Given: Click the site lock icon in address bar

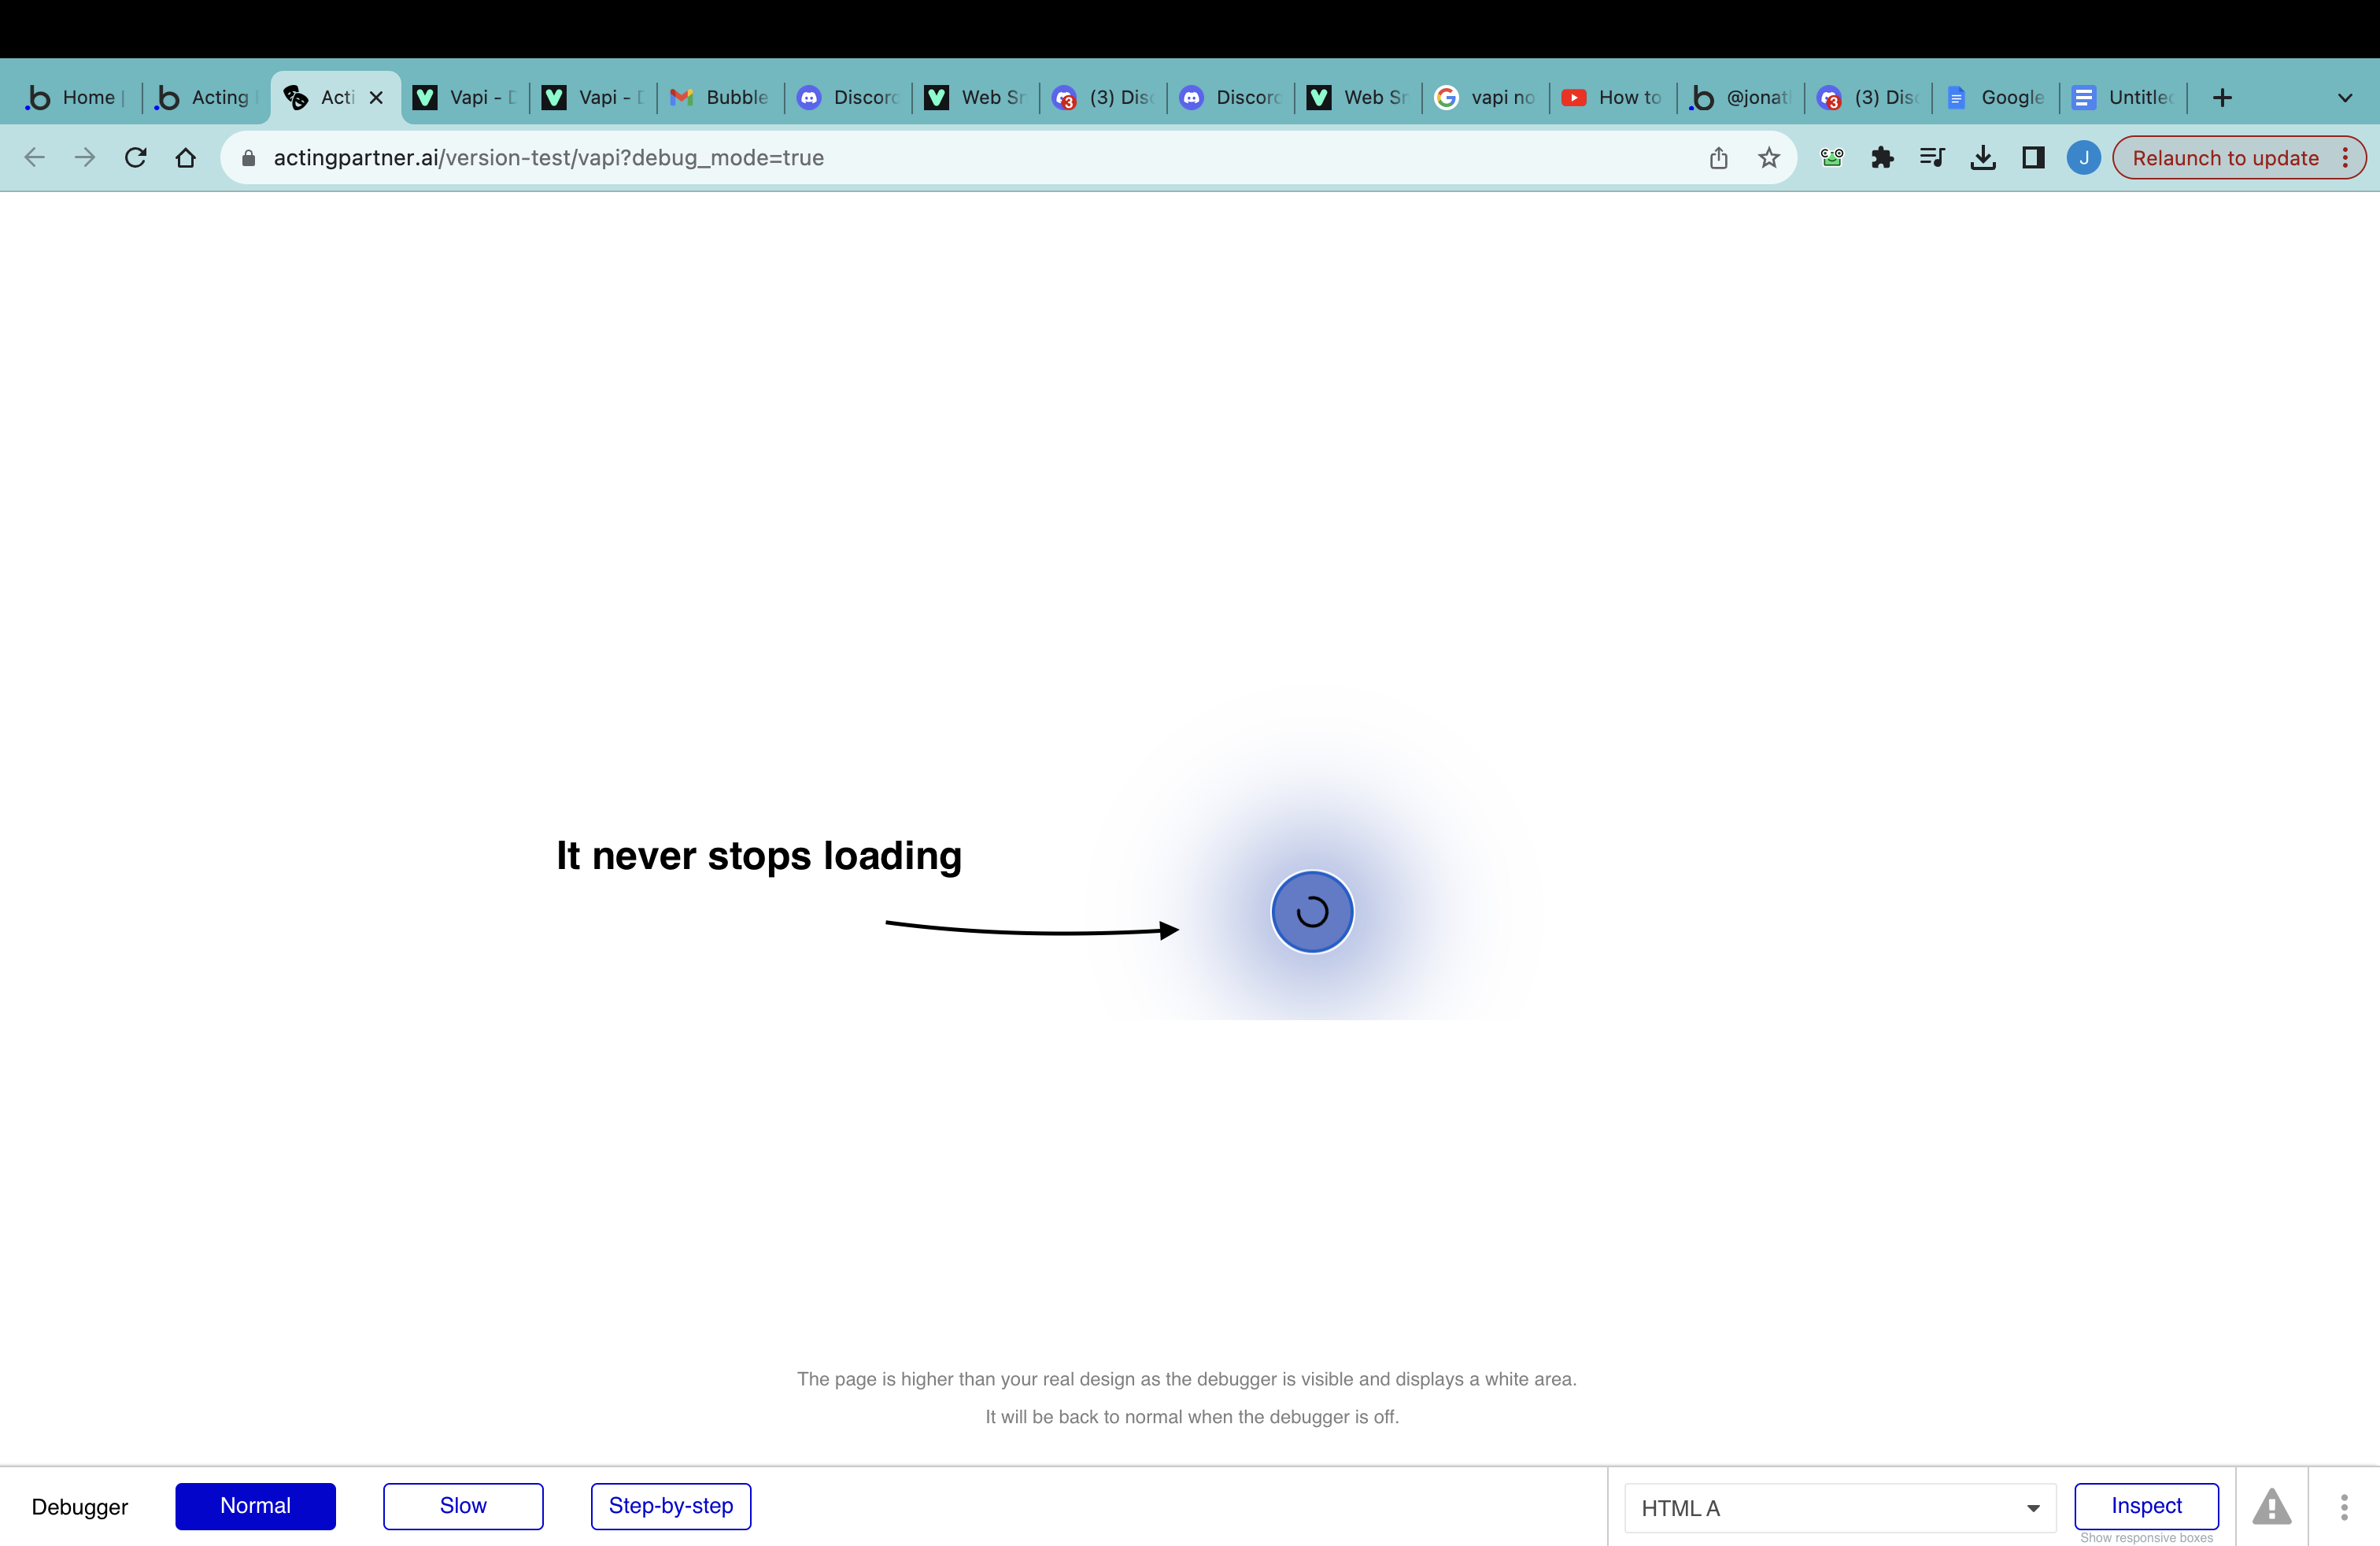Looking at the screenshot, I should point(247,157).
